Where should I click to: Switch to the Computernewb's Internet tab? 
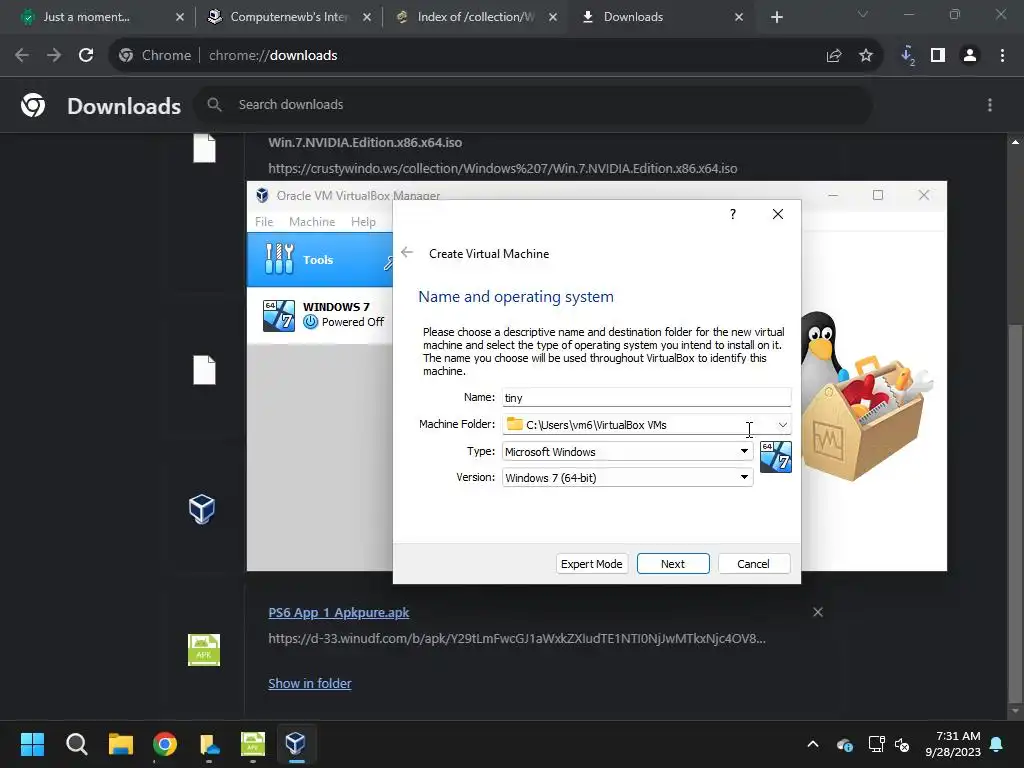click(x=289, y=17)
